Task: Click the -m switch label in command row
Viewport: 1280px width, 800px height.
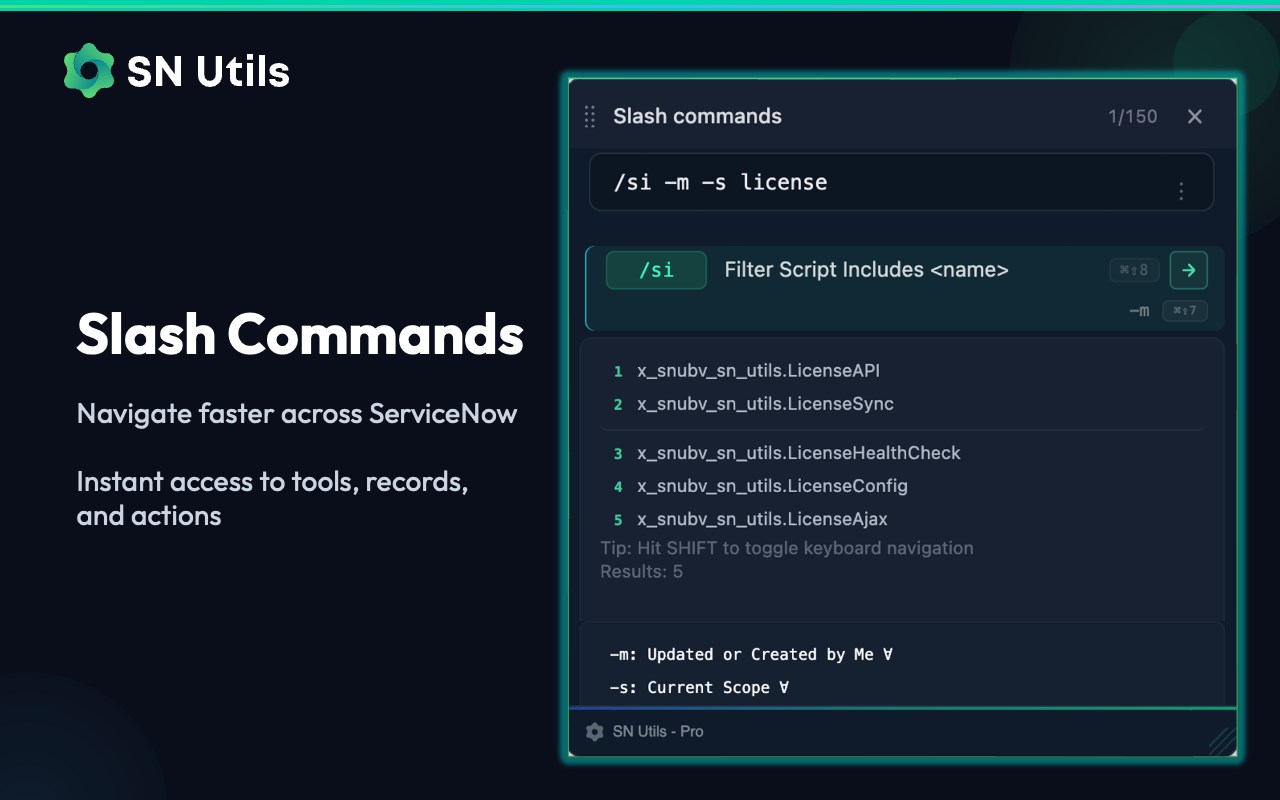Action: pyautogui.click(x=1139, y=311)
